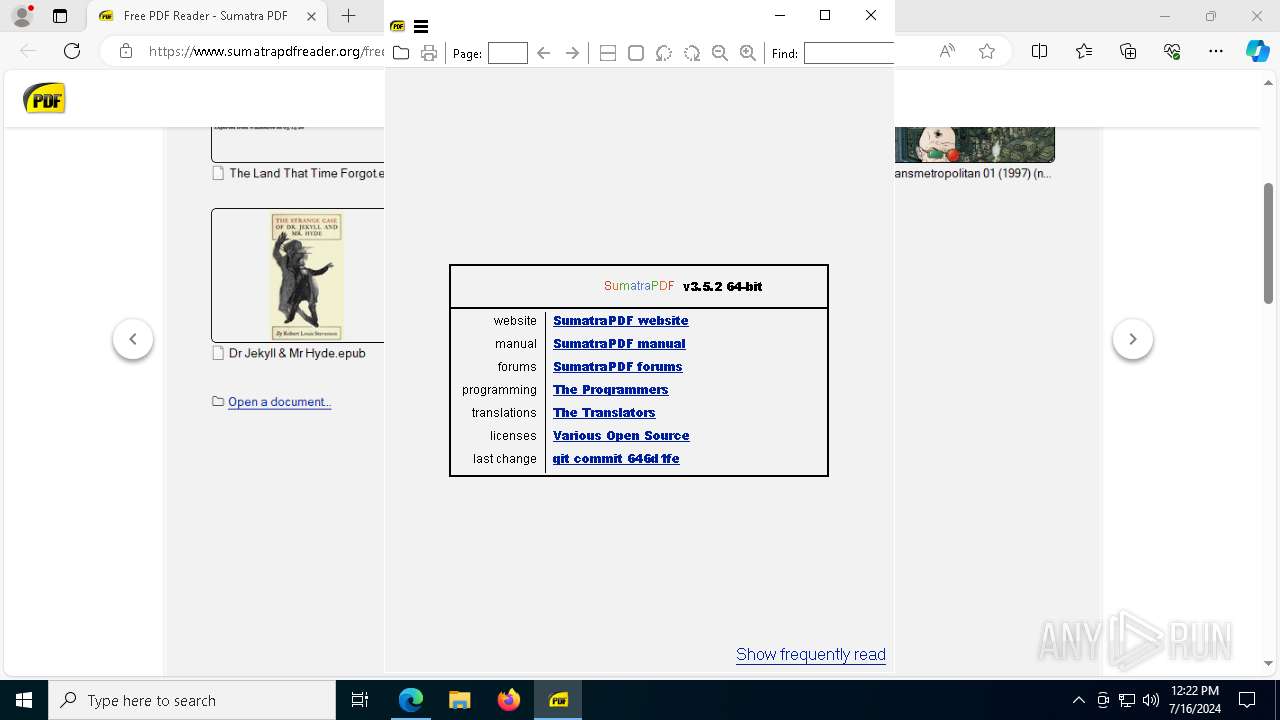Zoom in with the magnifier plus icon
Screen dimensions: 1280x720
tap(748, 53)
